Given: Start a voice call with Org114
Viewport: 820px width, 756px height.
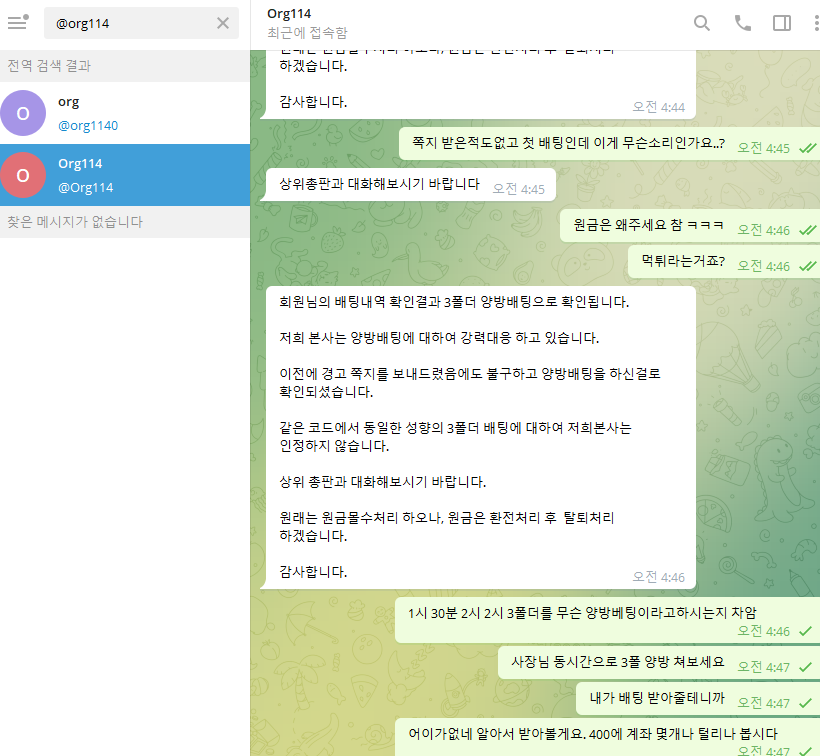Looking at the screenshot, I should [742, 23].
